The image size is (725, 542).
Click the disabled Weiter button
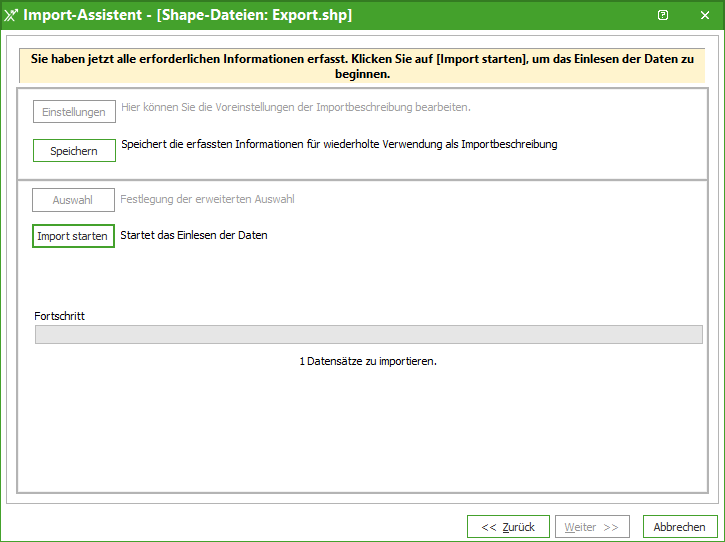[592, 527]
